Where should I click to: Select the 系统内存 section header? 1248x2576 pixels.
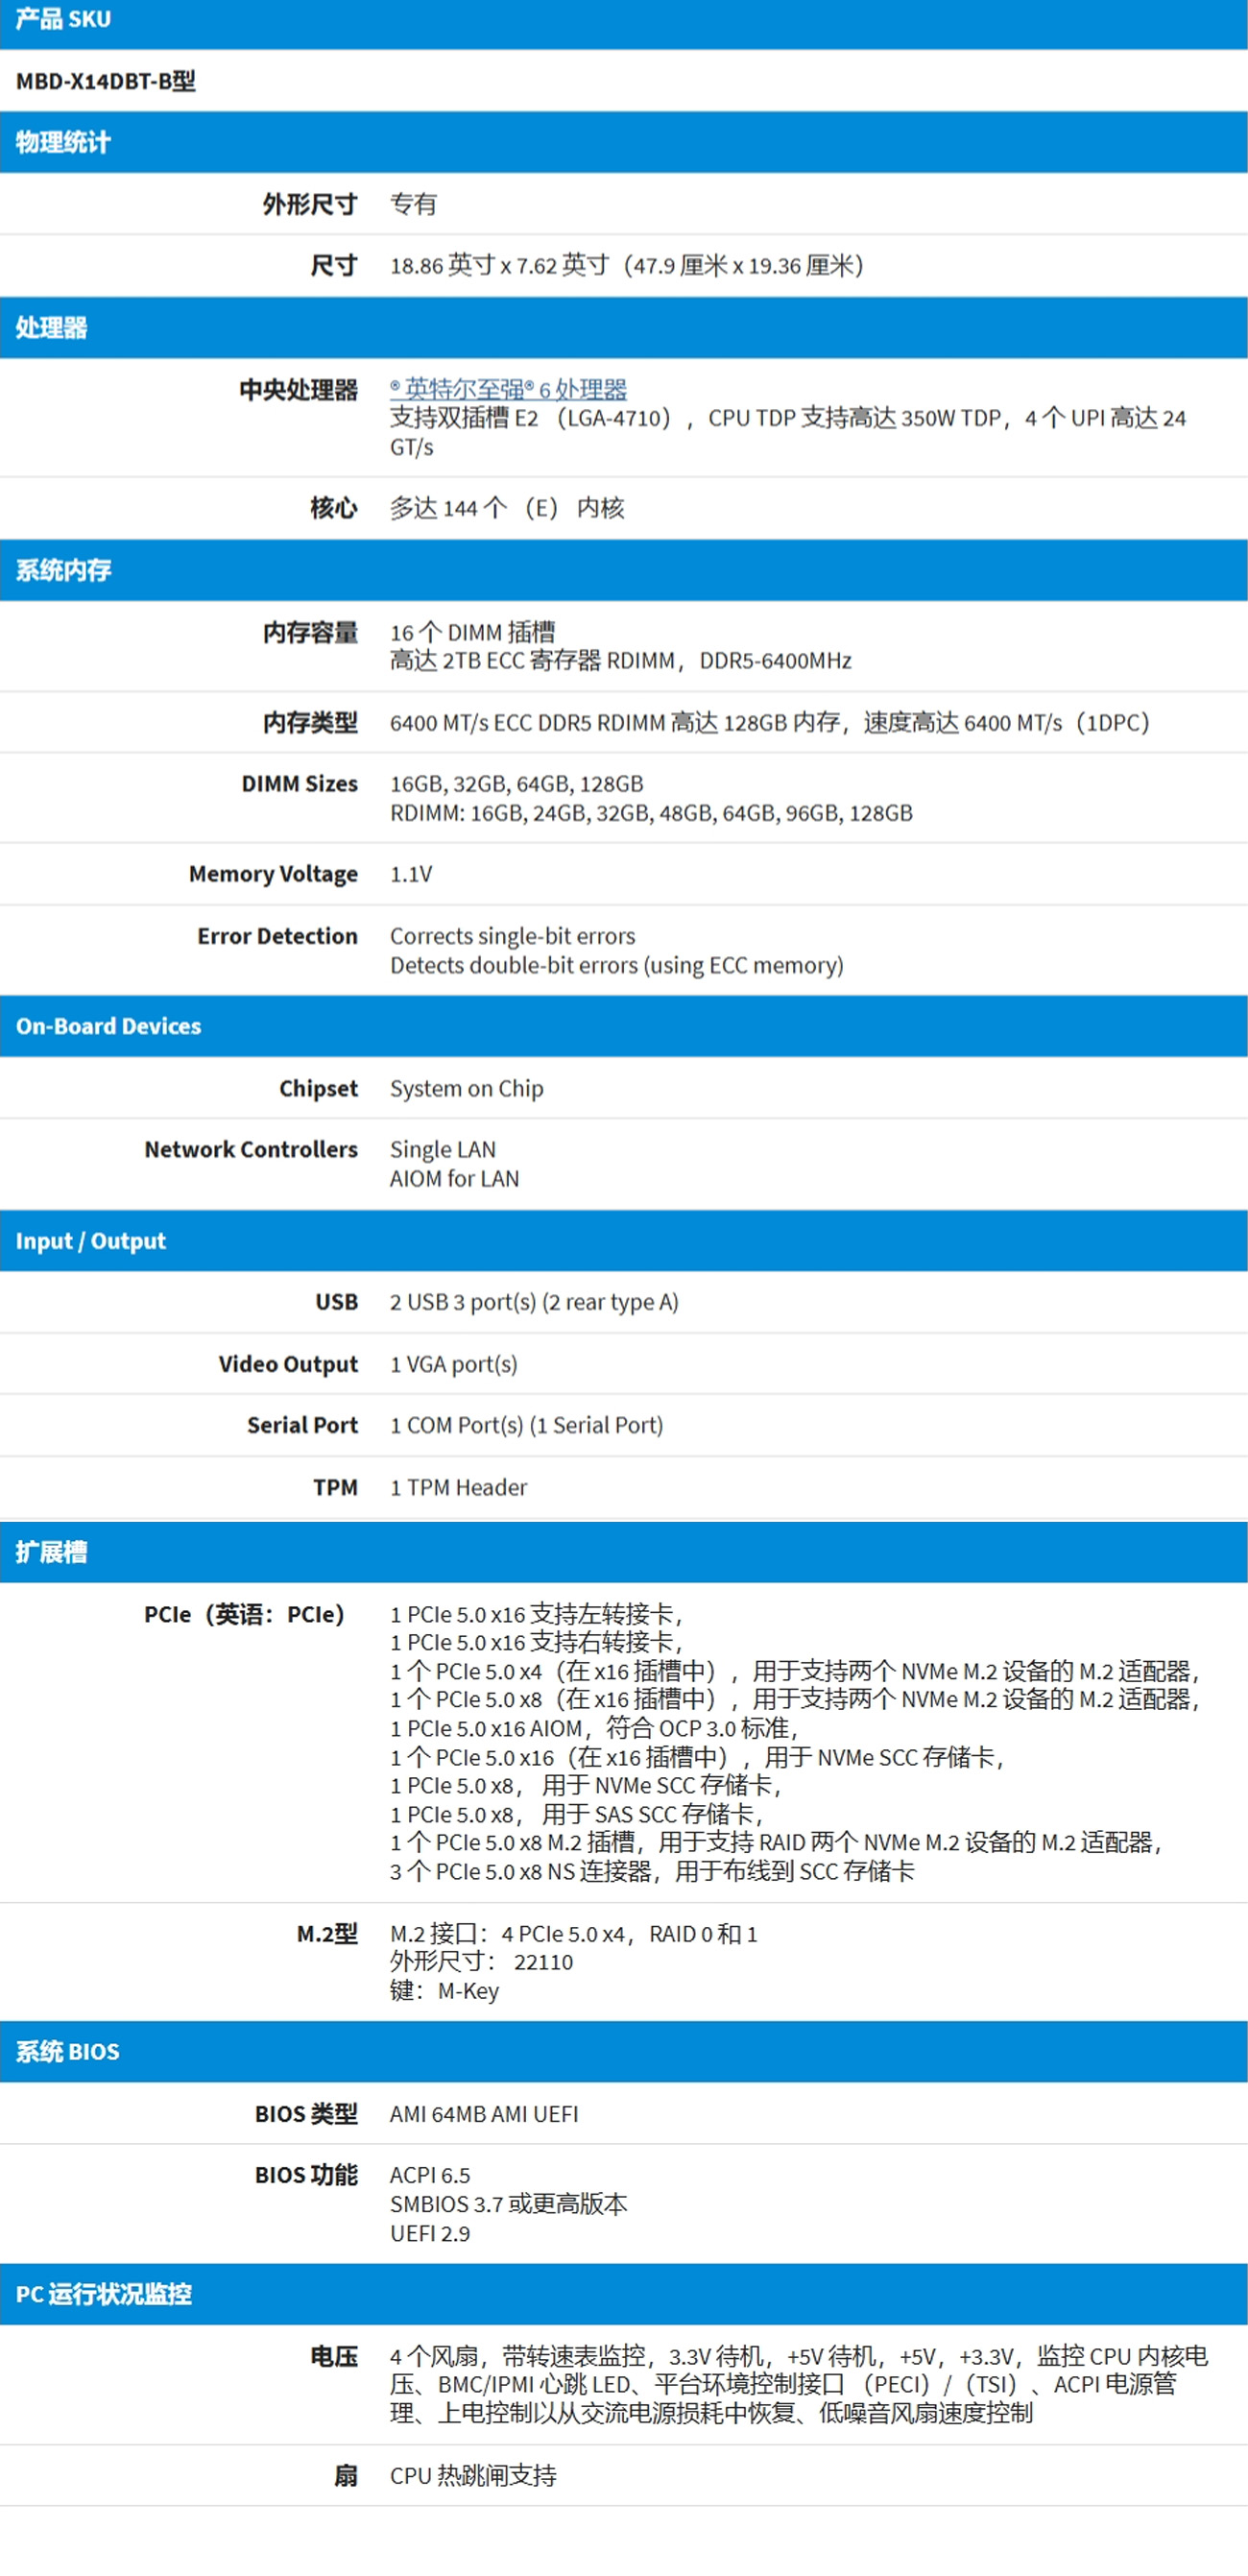coord(63,570)
